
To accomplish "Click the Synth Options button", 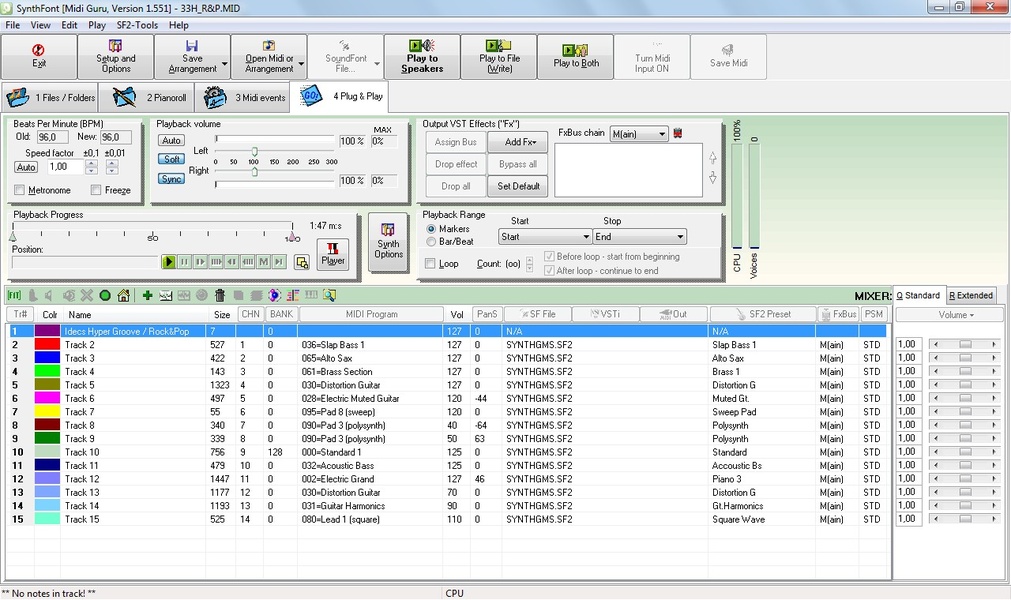I will pyautogui.click(x=388, y=241).
